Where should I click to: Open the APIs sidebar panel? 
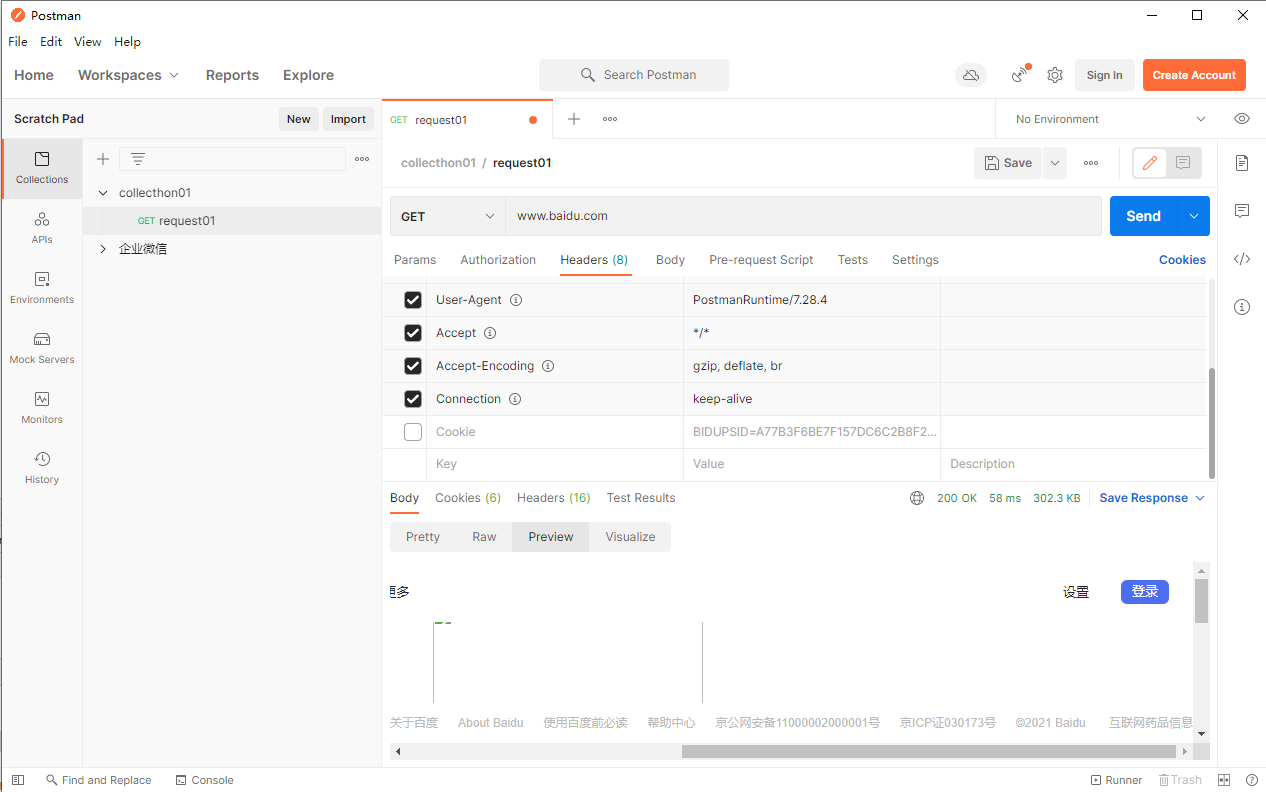42,228
